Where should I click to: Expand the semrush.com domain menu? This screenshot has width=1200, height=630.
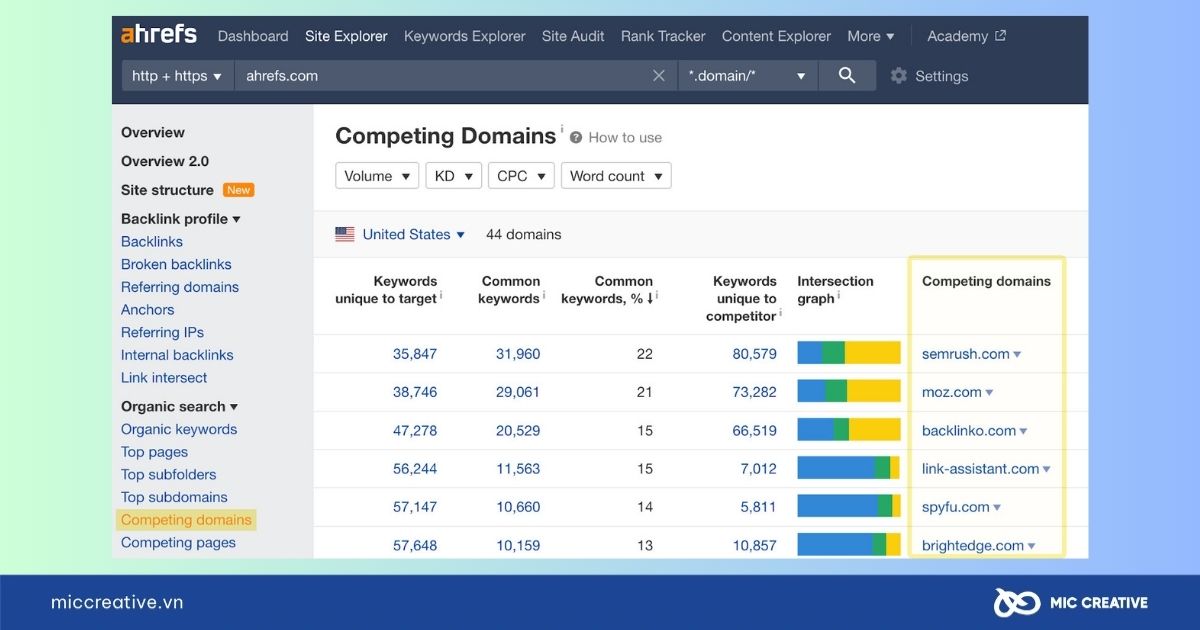pyautogui.click(x=1017, y=354)
